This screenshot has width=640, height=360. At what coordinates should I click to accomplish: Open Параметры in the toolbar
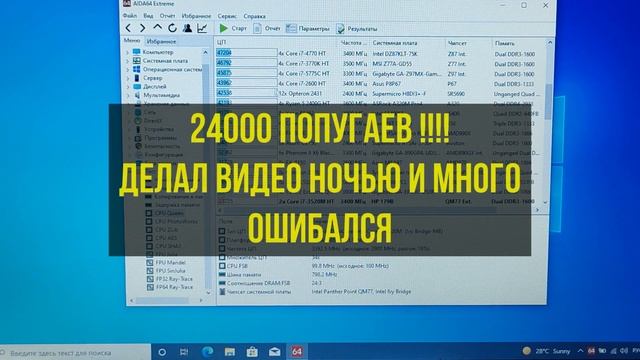point(307,29)
